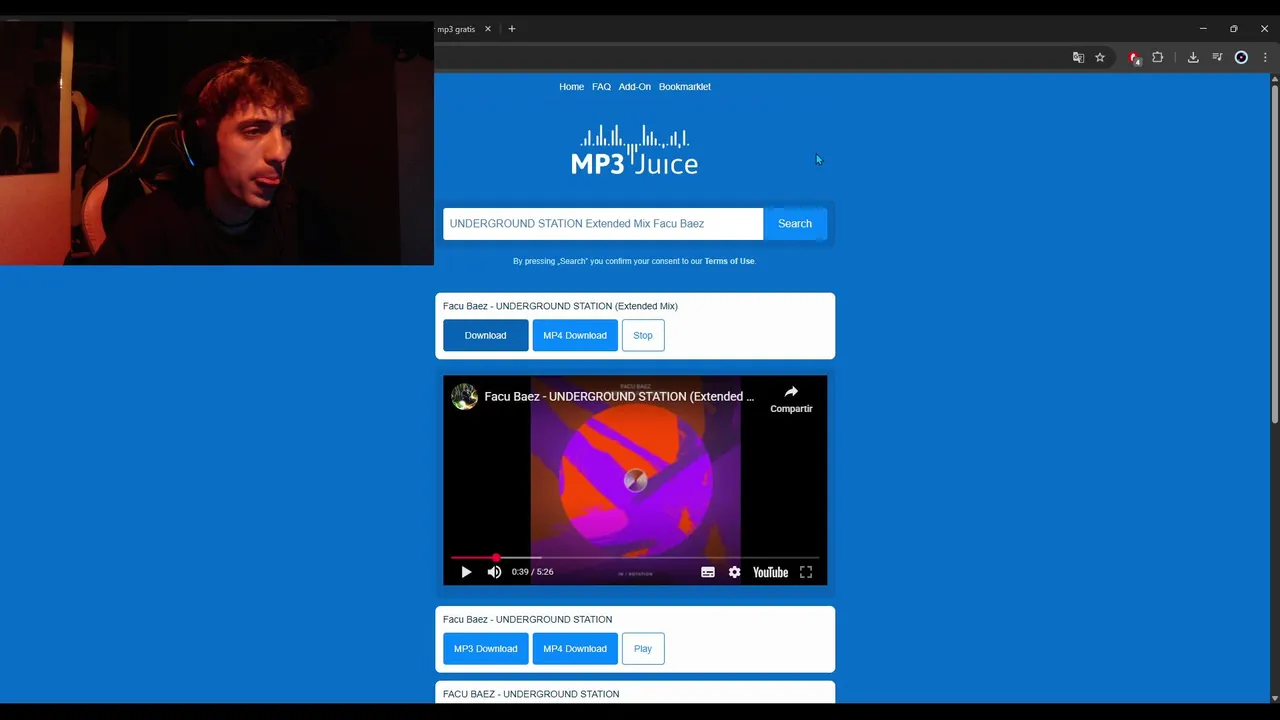This screenshot has width=1280, height=720.
Task: Show the browser downloads
Action: pos(1193,58)
